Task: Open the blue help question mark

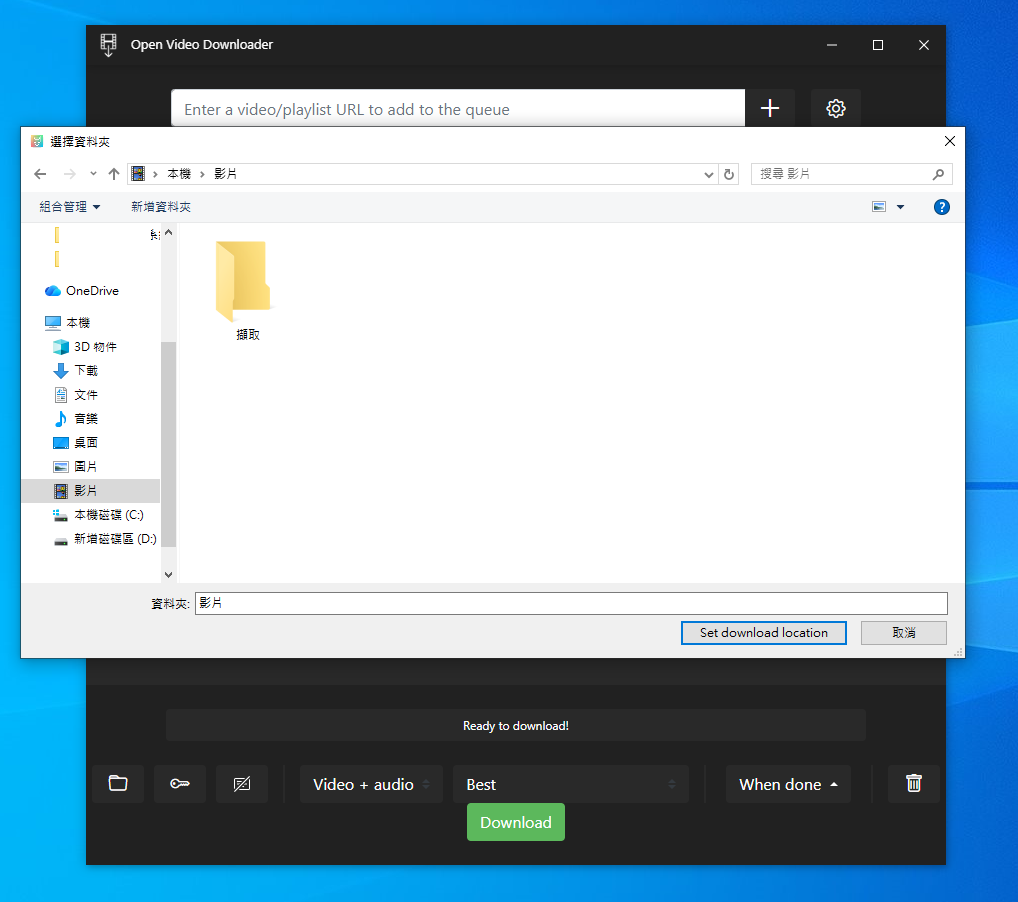Action: (x=941, y=207)
